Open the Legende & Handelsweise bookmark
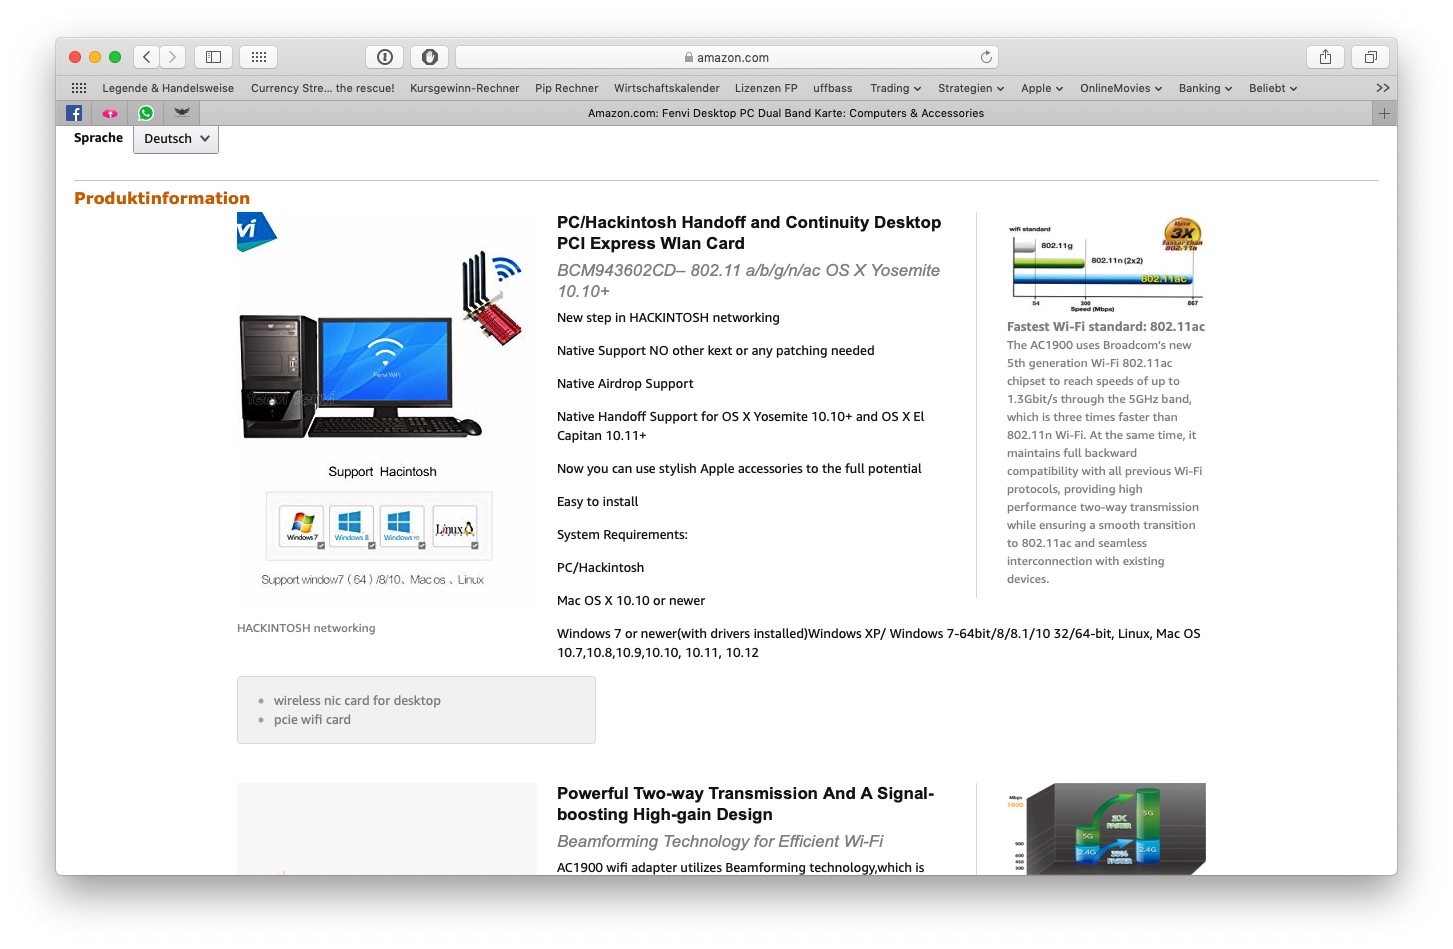 [168, 88]
